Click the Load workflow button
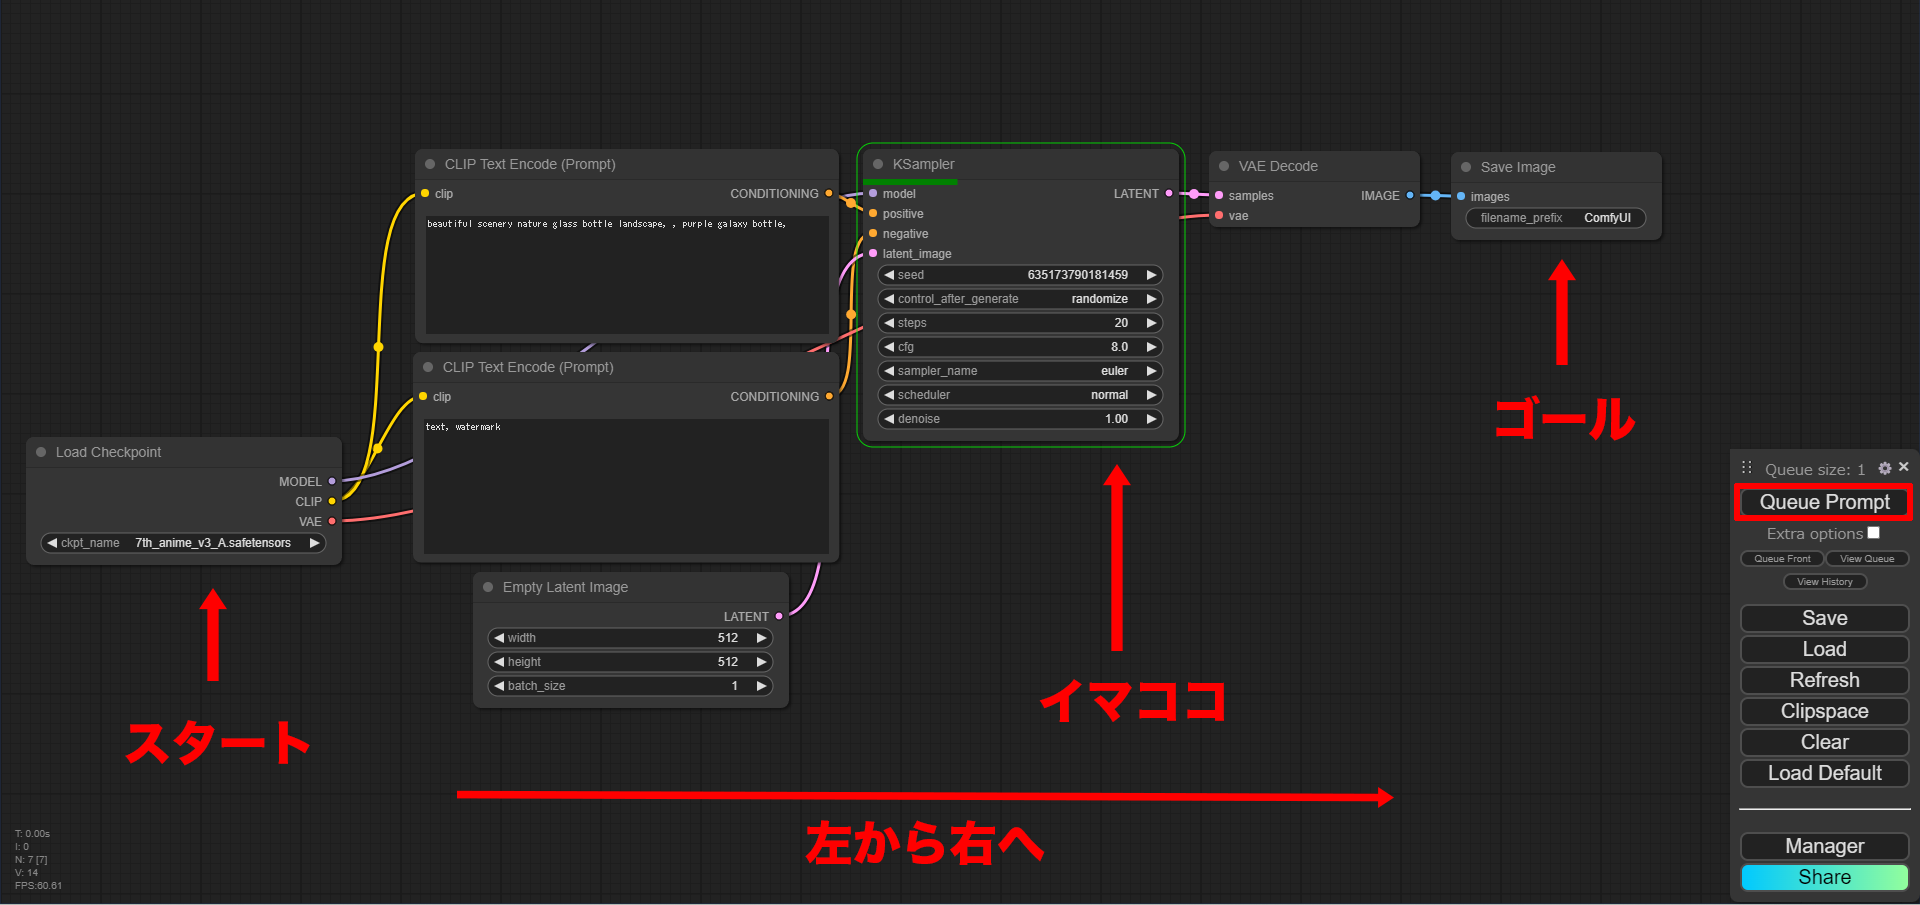Viewport: 1920px width, 905px height. tap(1824, 649)
